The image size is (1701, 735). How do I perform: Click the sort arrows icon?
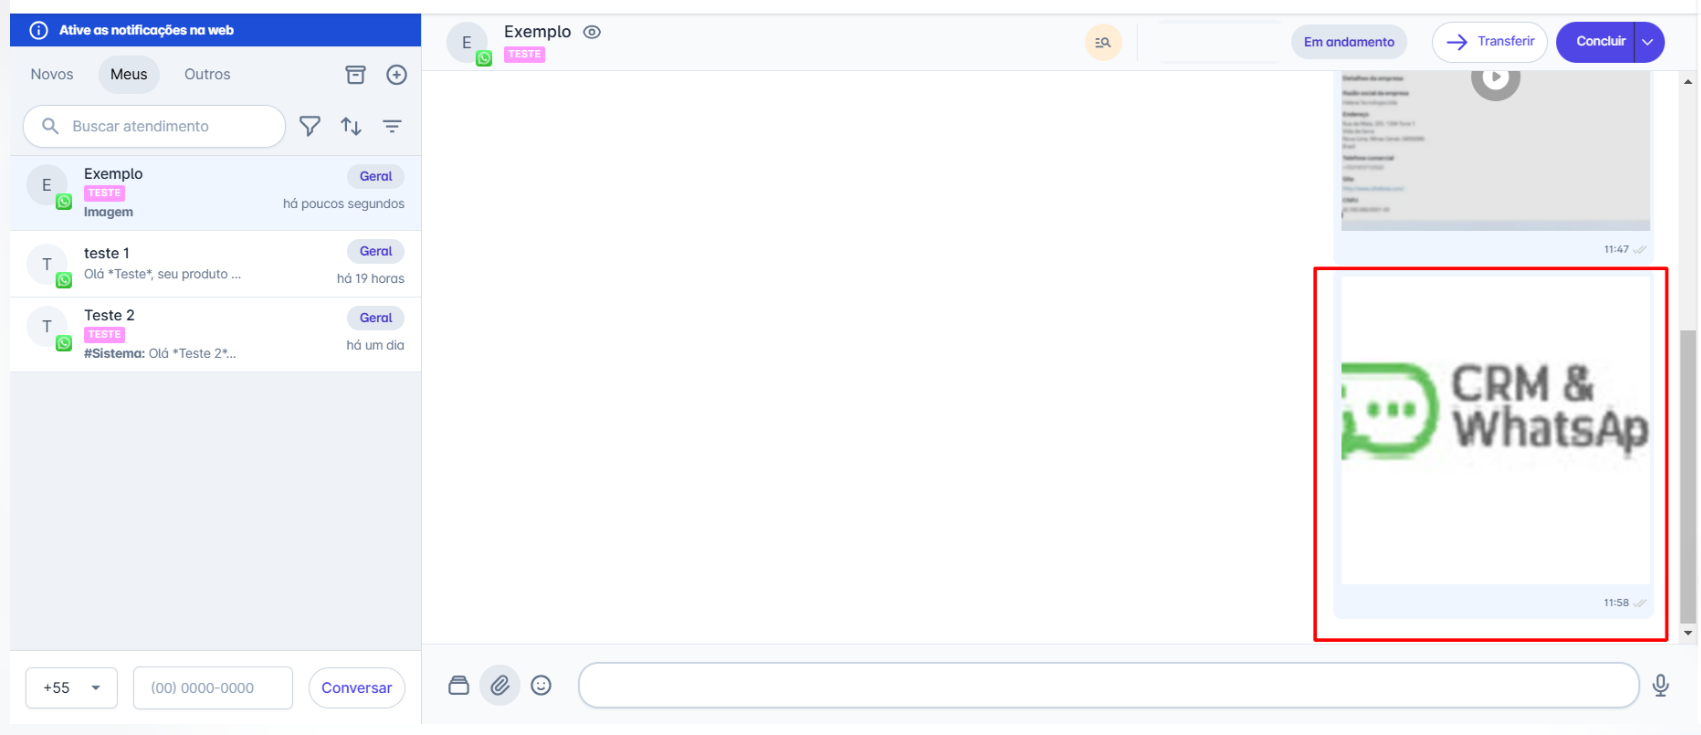pyautogui.click(x=351, y=126)
